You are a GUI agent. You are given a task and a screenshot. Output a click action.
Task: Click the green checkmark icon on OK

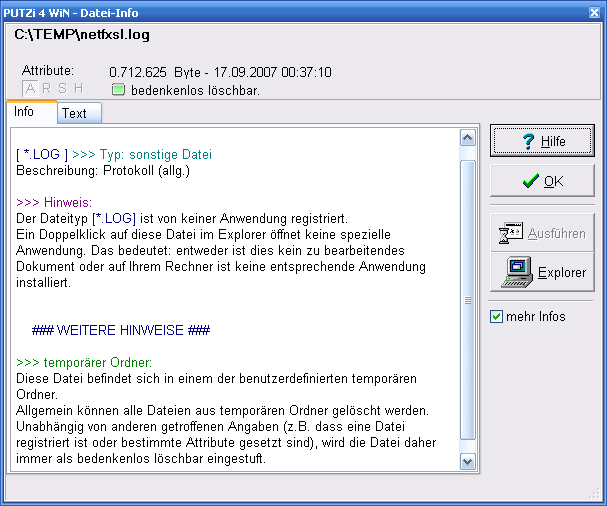pyautogui.click(x=530, y=181)
